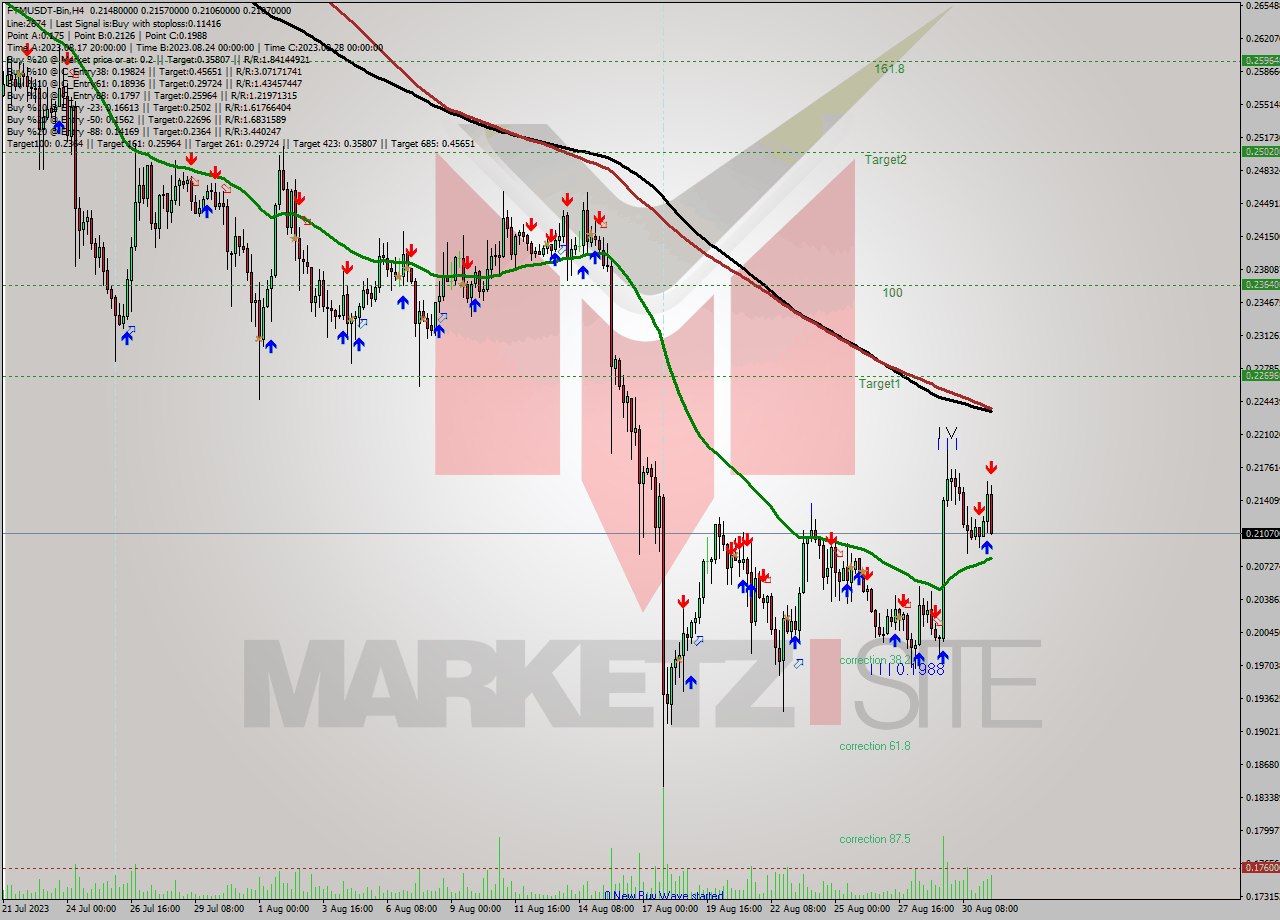This screenshot has height=920, width=1280.
Task: Click the red sell arrow above the latest candle
Action: click(x=991, y=467)
